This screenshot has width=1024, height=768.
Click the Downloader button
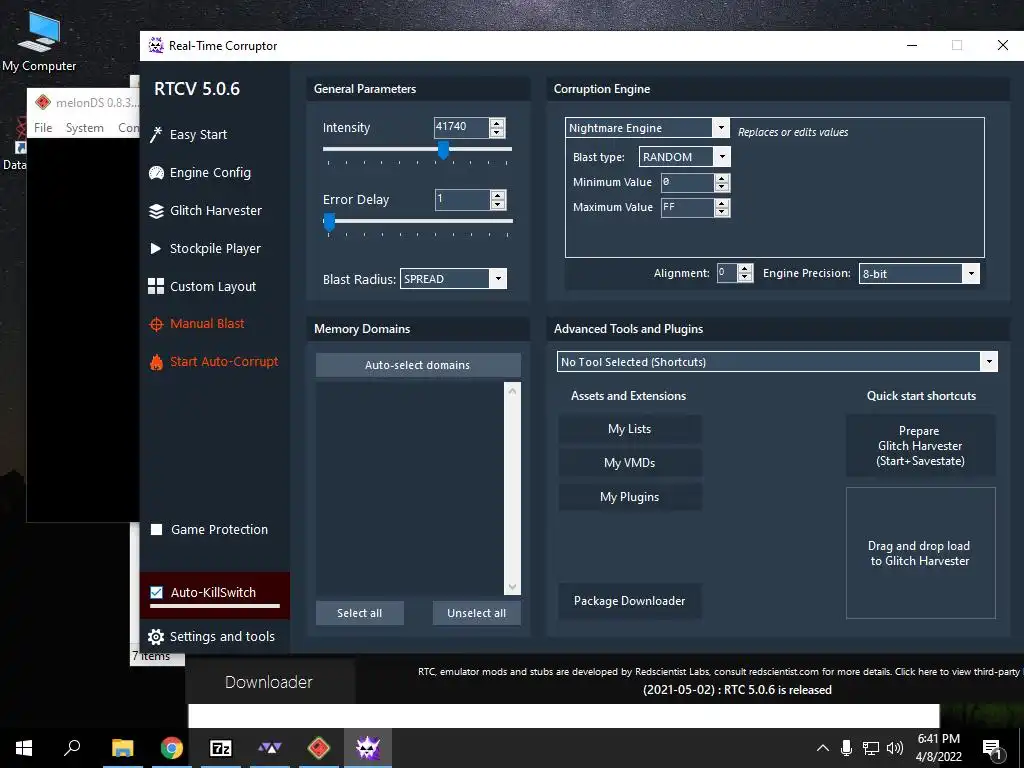pyautogui.click(x=269, y=682)
